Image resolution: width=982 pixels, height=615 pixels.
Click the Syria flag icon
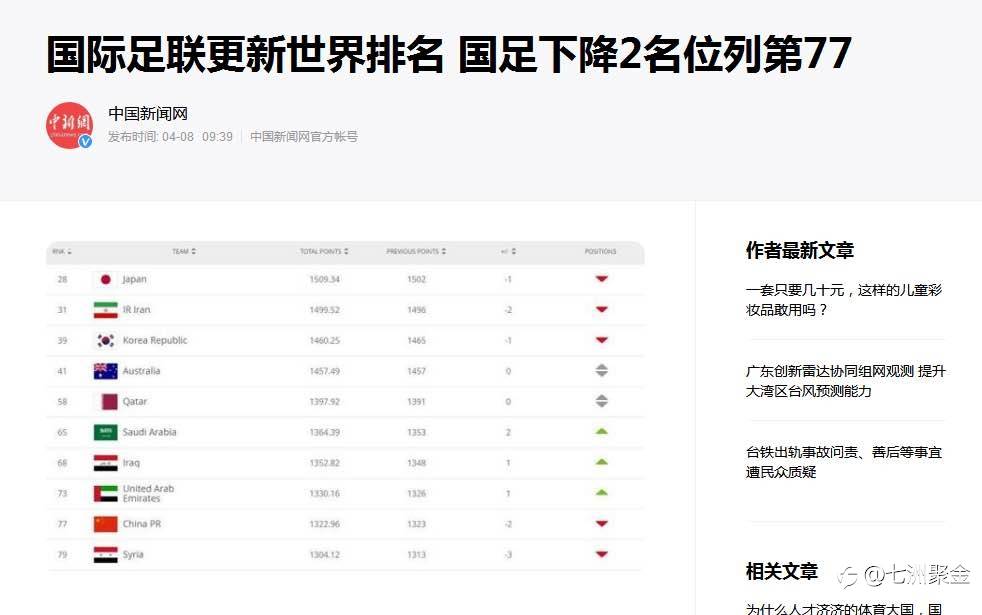tap(105, 554)
